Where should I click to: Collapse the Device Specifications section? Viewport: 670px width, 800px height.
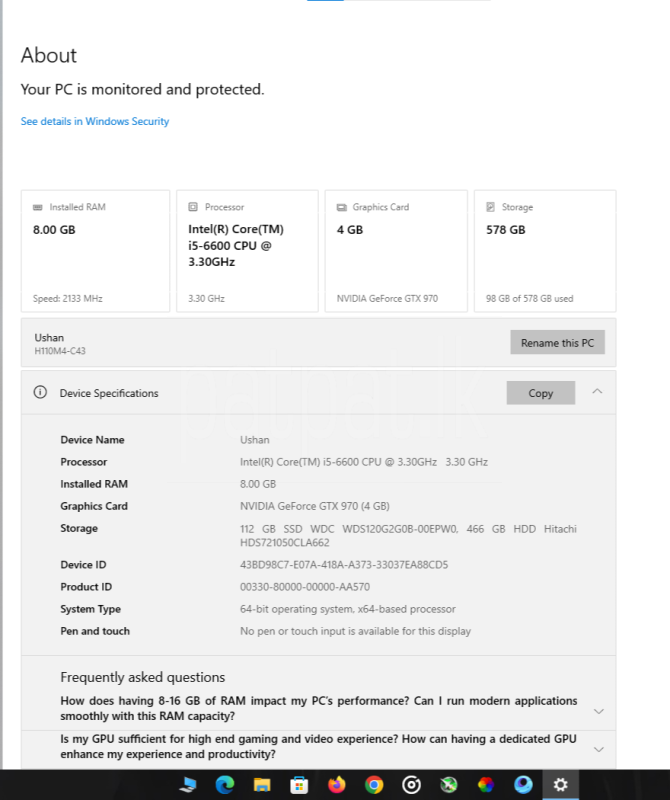pyautogui.click(x=597, y=392)
